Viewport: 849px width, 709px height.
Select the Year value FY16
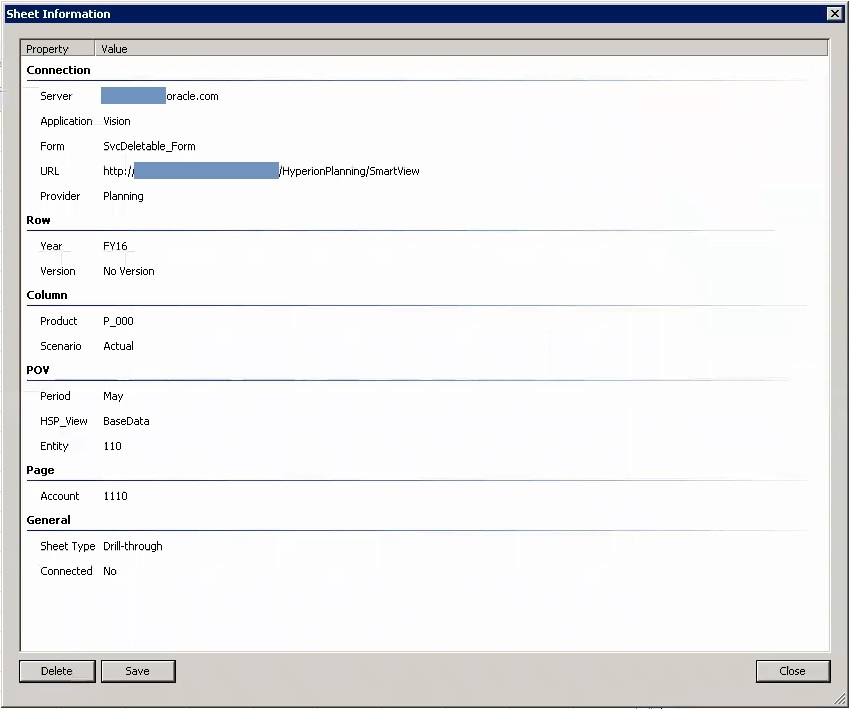point(115,246)
